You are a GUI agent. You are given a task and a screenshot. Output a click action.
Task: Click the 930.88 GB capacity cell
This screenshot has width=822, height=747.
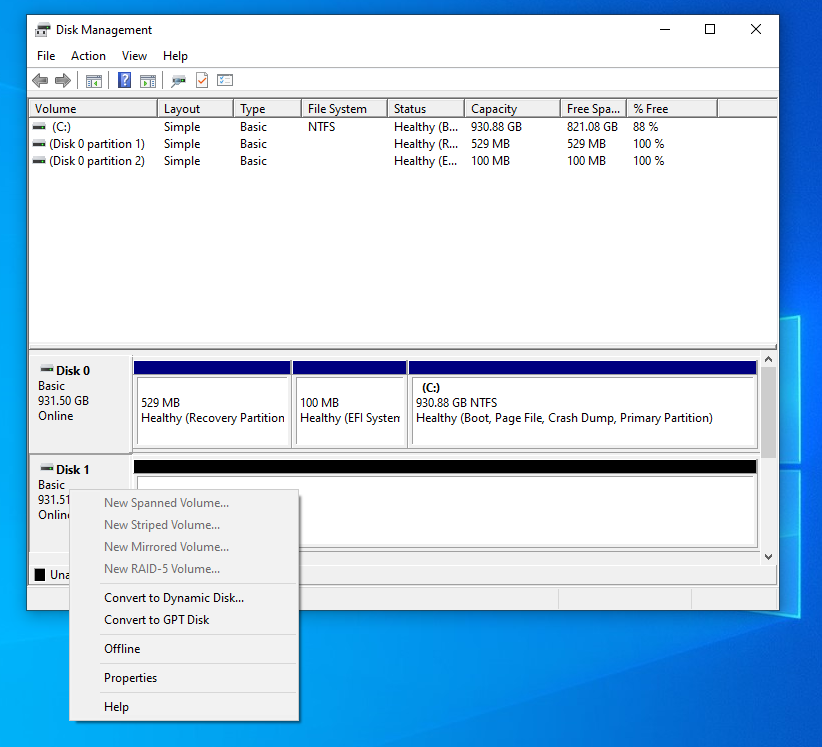click(496, 127)
